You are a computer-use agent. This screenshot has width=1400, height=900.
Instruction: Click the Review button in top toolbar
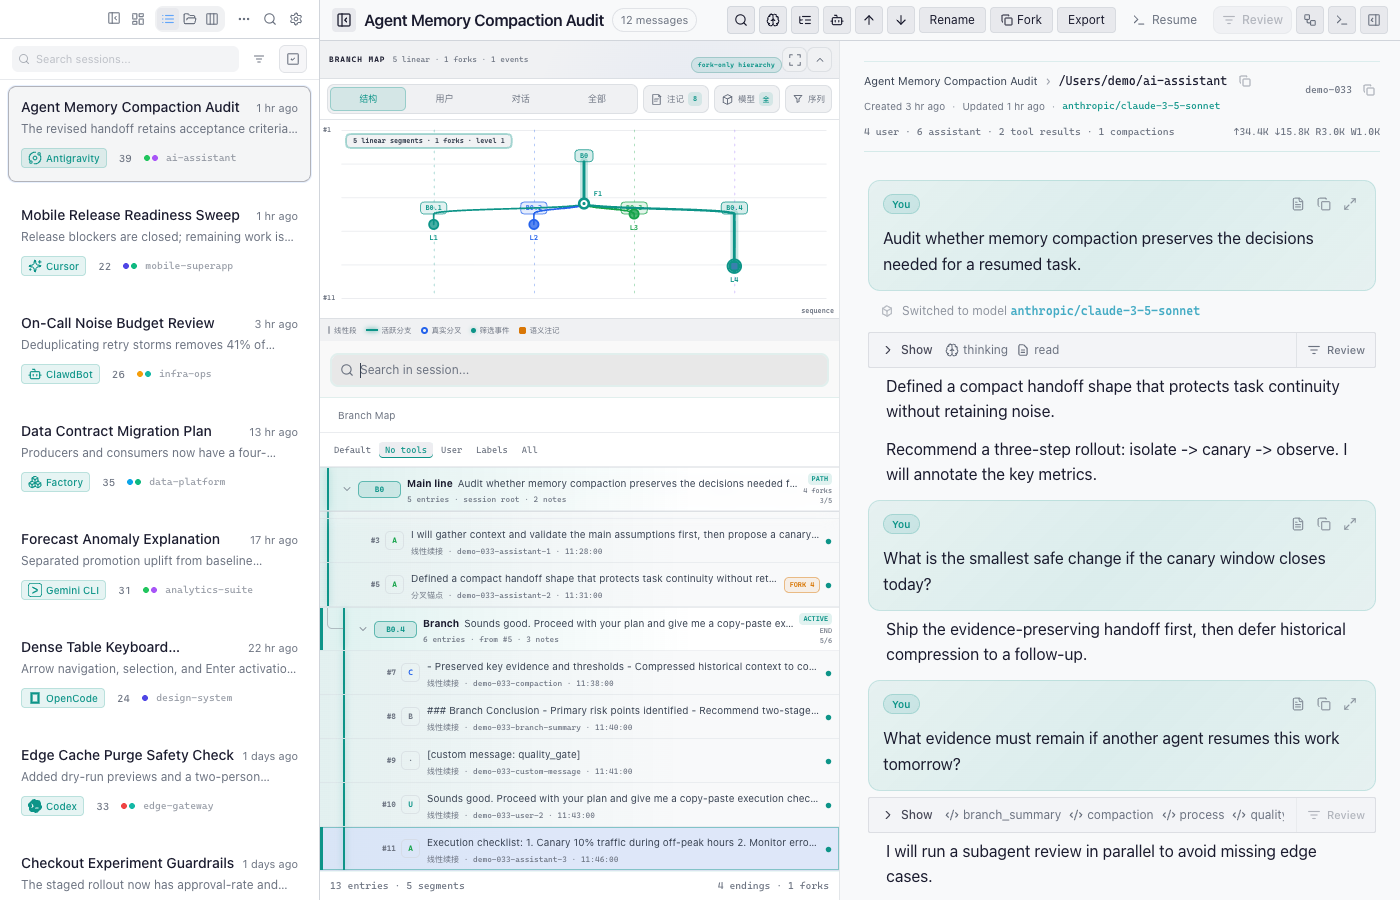coord(1252,20)
